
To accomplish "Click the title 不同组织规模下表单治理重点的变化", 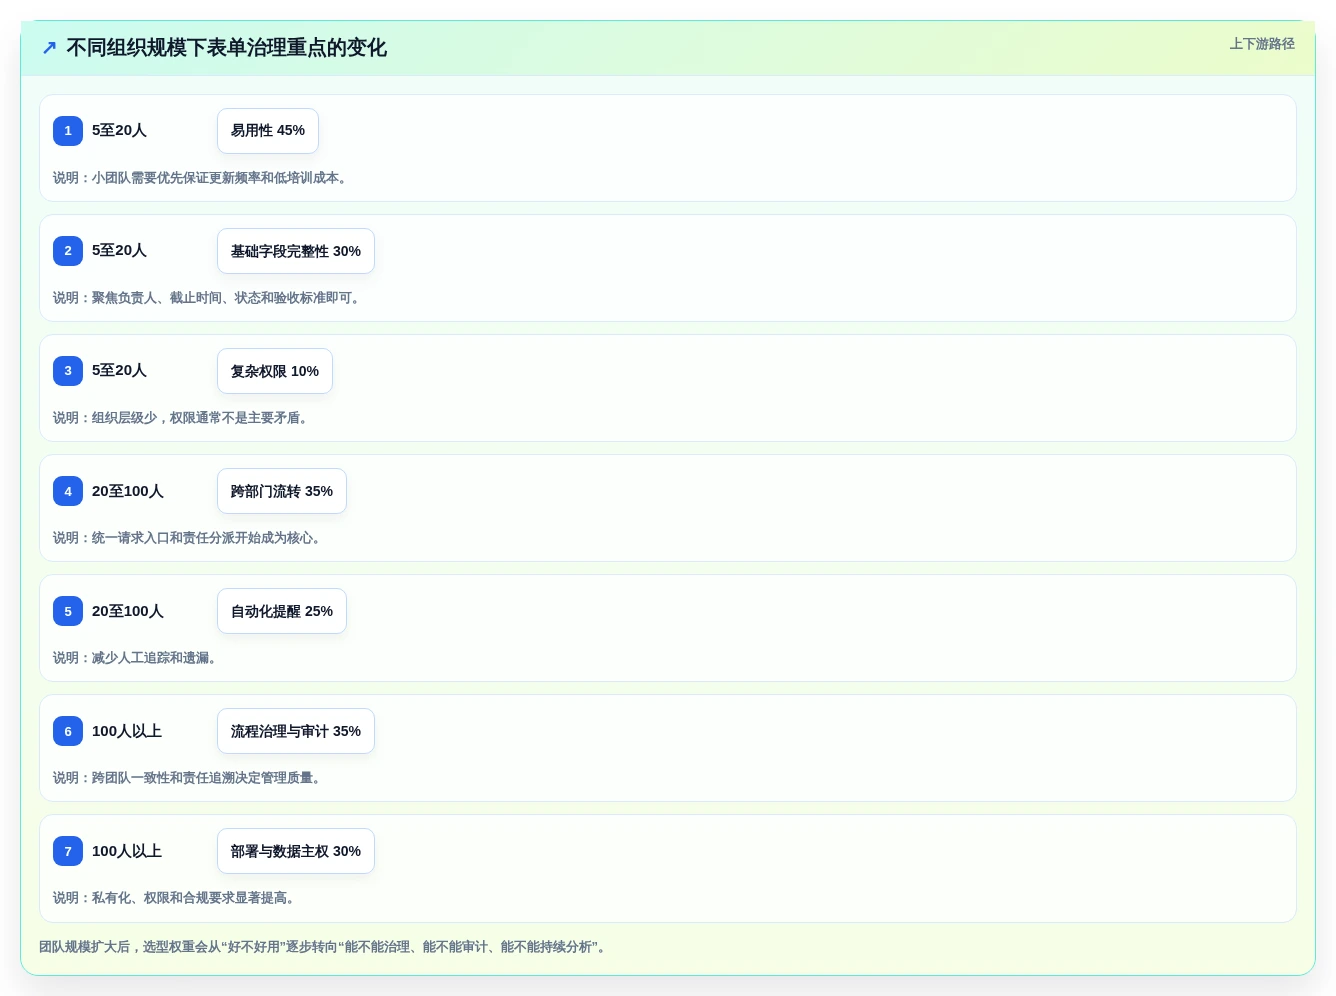I will click(226, 48).
